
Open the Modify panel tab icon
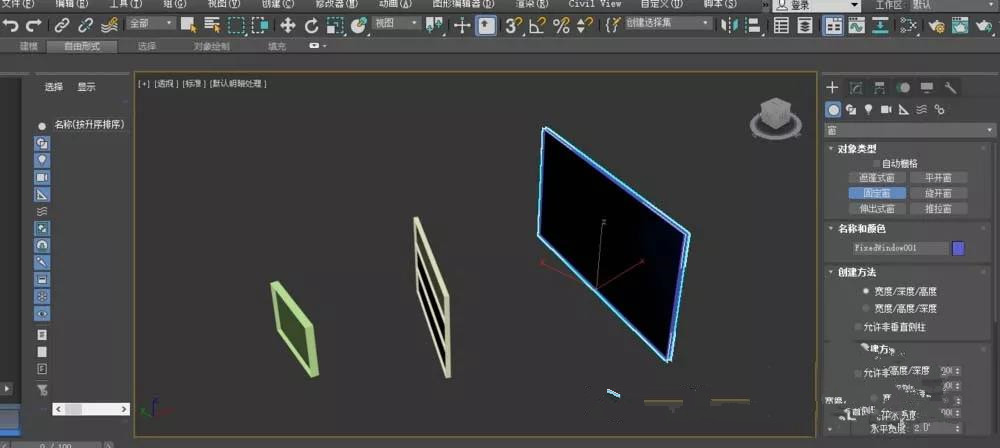(x=857, y=87)
